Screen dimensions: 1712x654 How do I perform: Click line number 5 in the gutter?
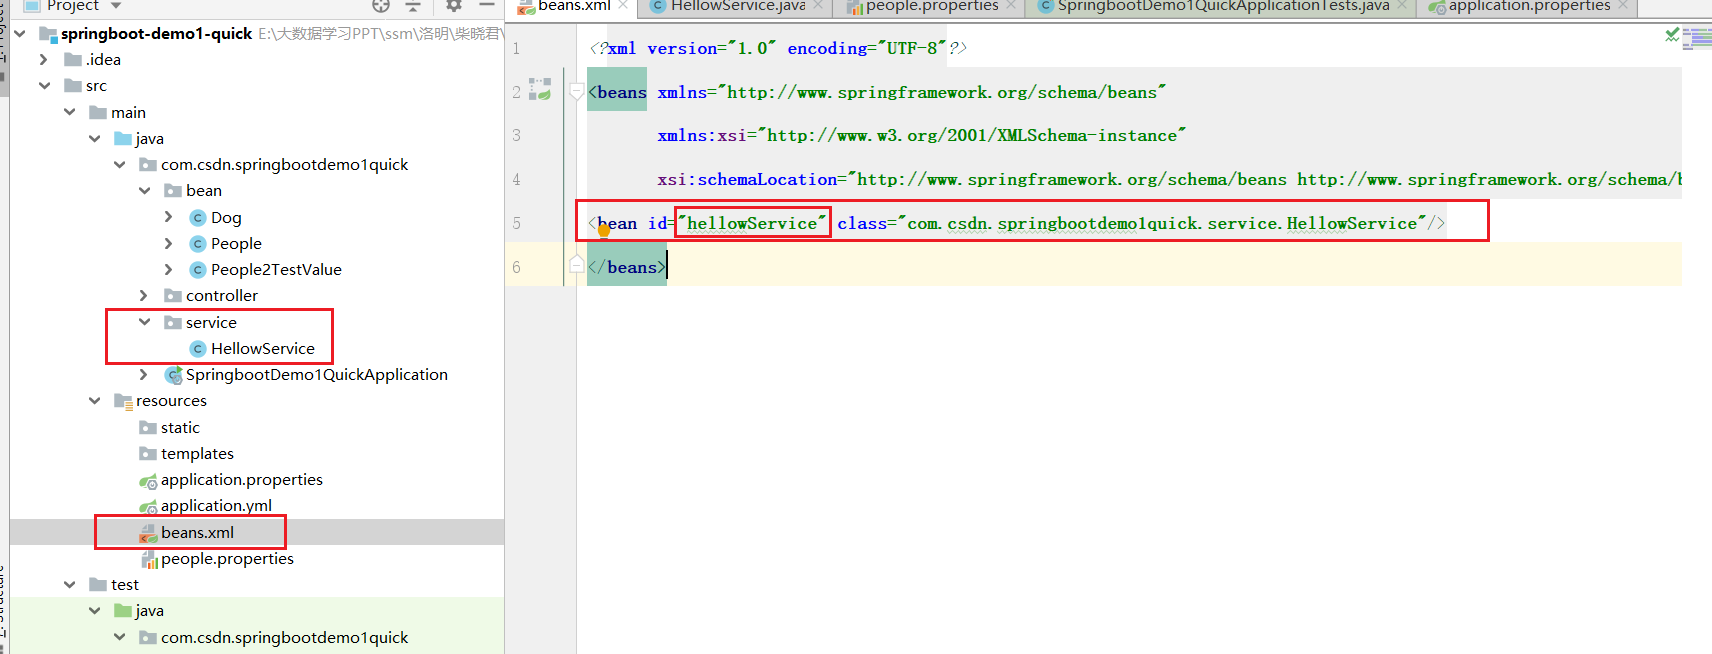point(517,224)
